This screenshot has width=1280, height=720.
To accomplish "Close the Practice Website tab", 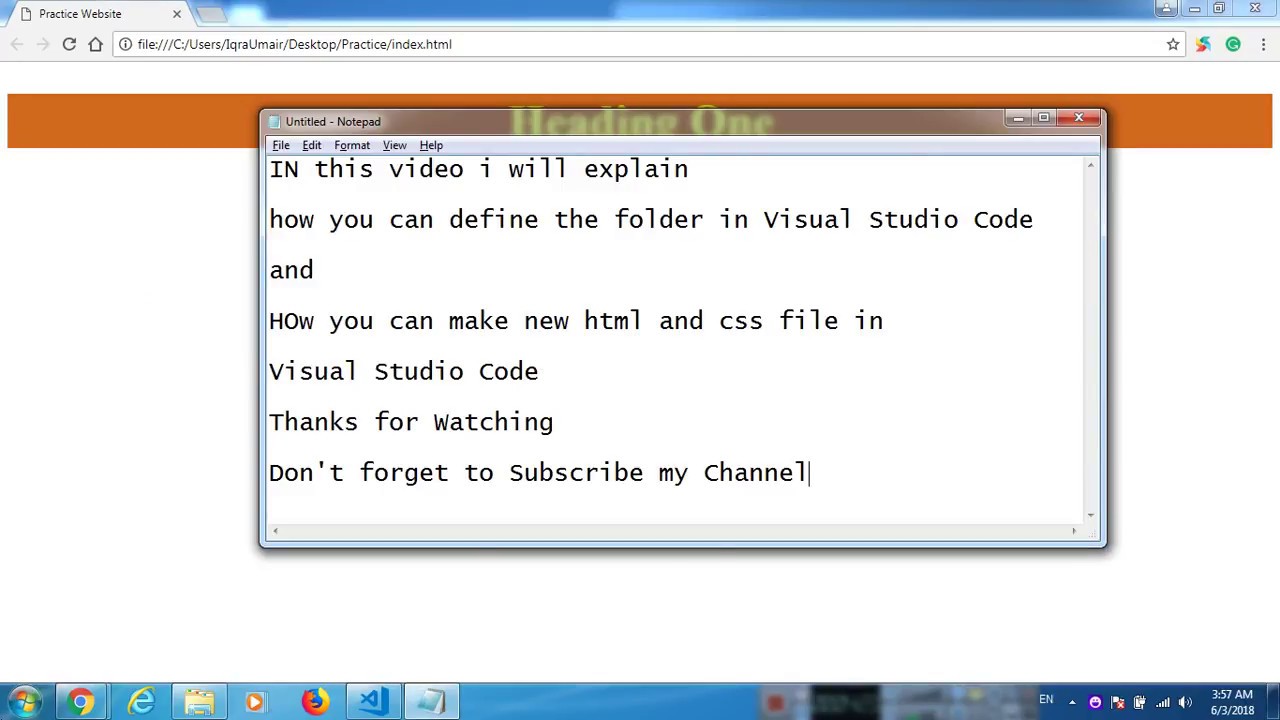I will 177,14.
